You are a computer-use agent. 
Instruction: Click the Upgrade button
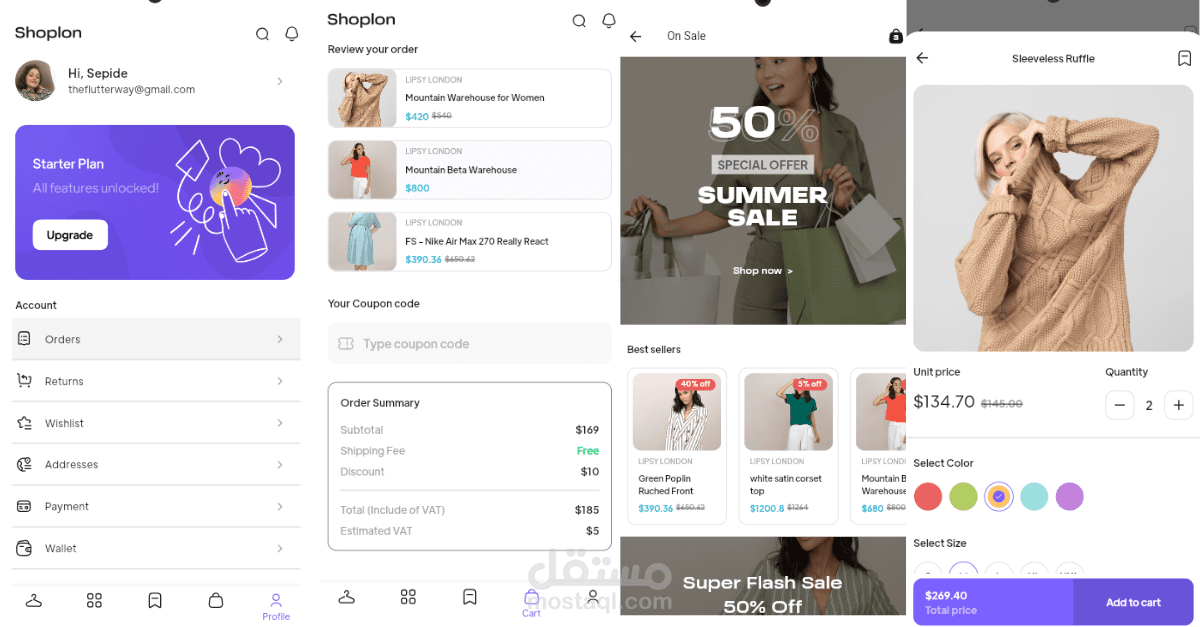tap(70, 235)
